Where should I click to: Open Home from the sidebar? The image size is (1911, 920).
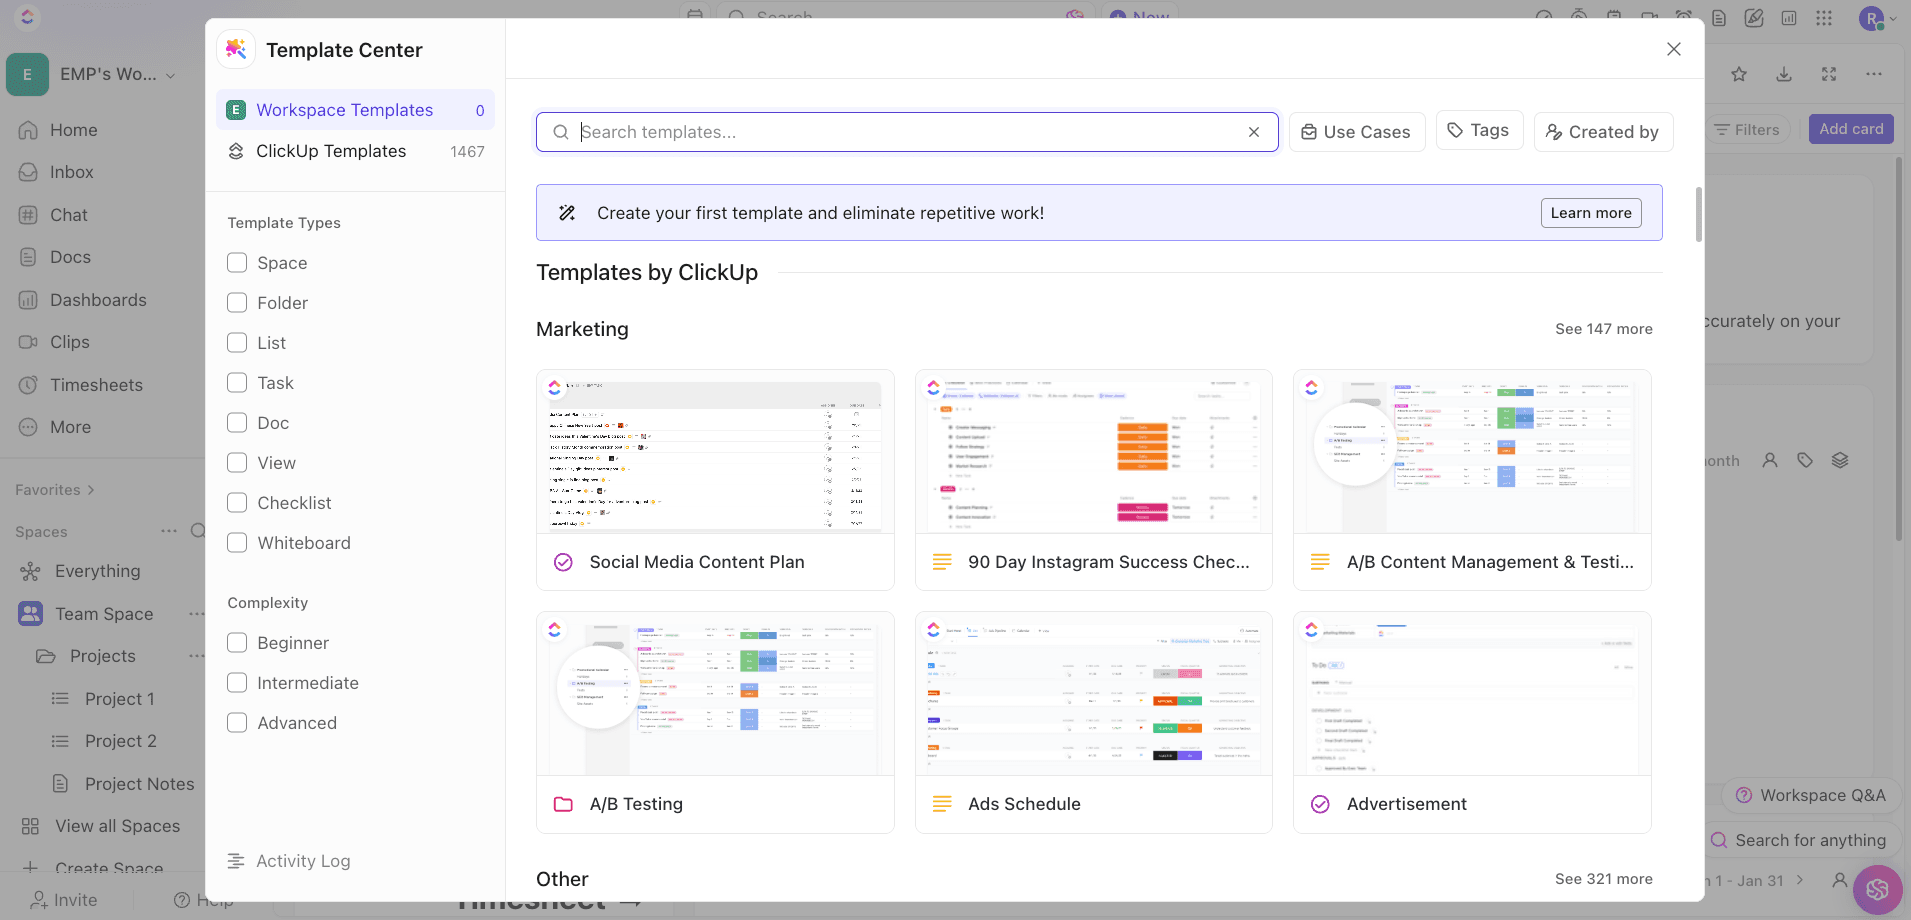tap(60, 130)
